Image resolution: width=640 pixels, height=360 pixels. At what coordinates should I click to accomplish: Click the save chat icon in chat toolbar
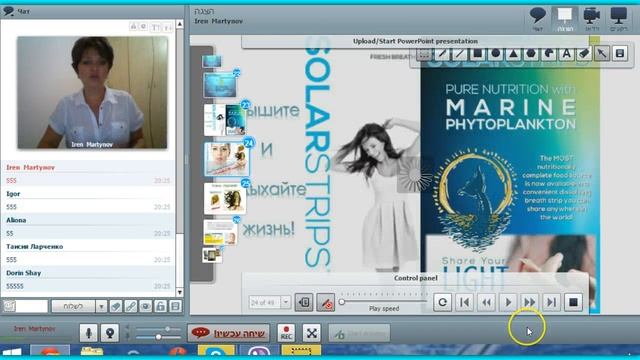[x=176, y=306]
